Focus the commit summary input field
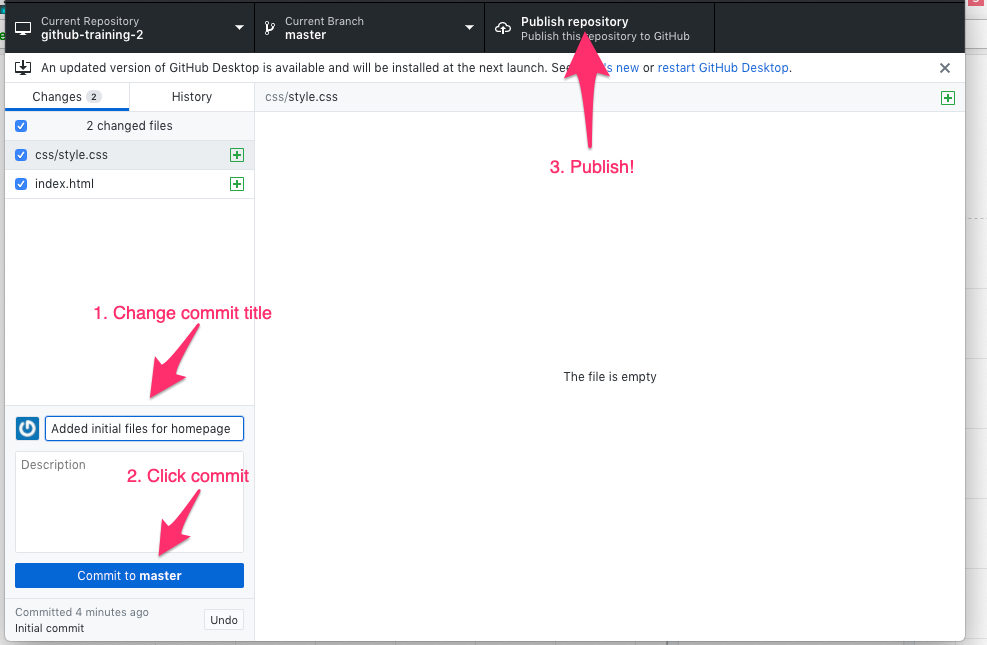Screen dimensions: 987x645 (144, 429)
